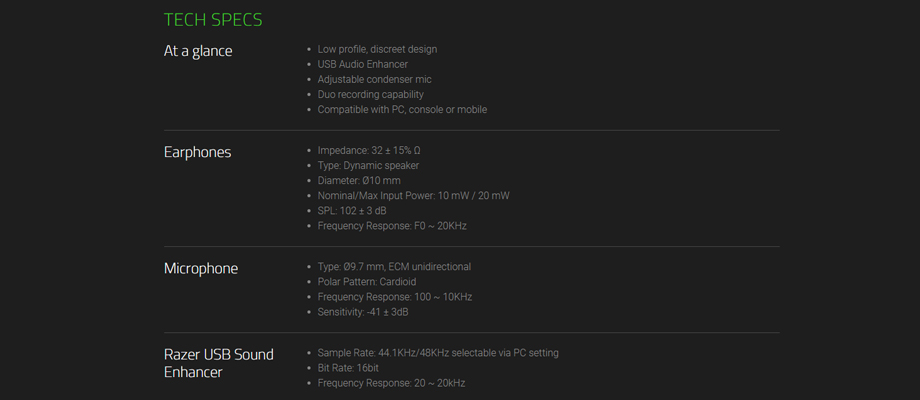Click the Sample Rate specification line

pos(438,353)
